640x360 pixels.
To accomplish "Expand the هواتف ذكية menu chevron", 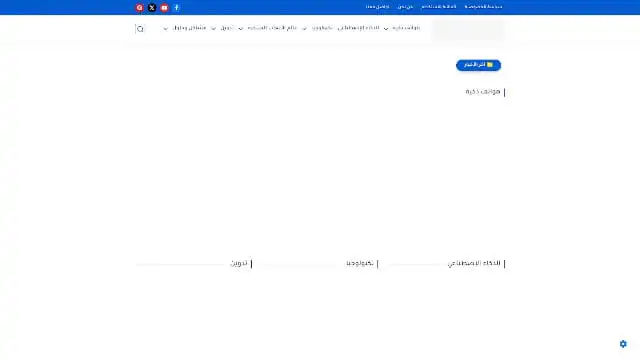I will pyautogui.click(x=386, y=28).
